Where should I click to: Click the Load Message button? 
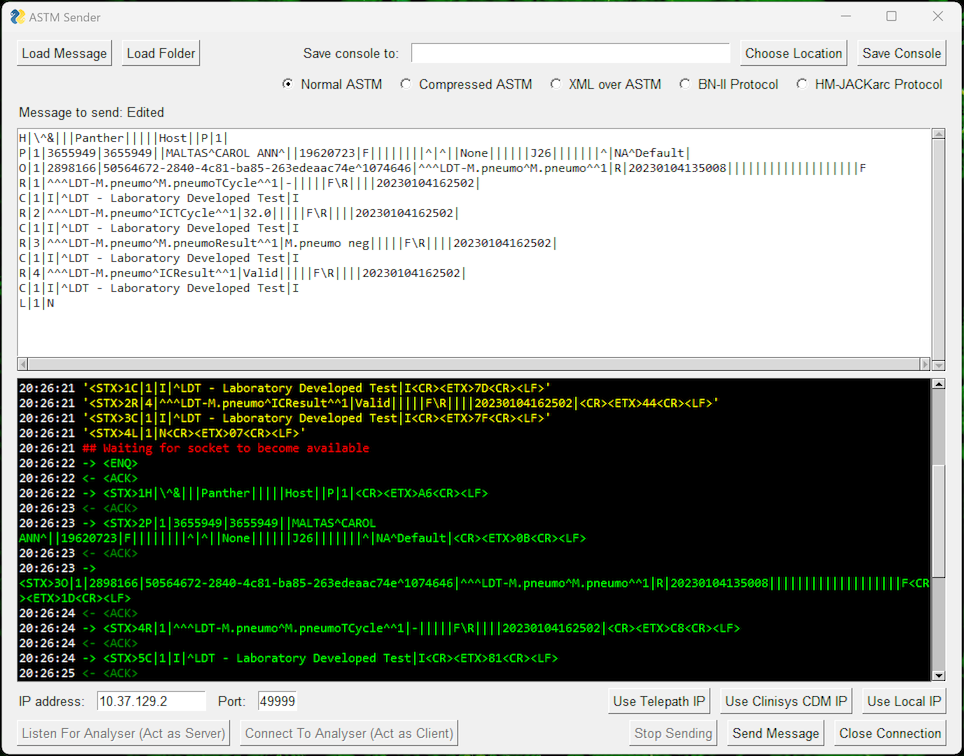pyautogui.click(x=65, y=53)
